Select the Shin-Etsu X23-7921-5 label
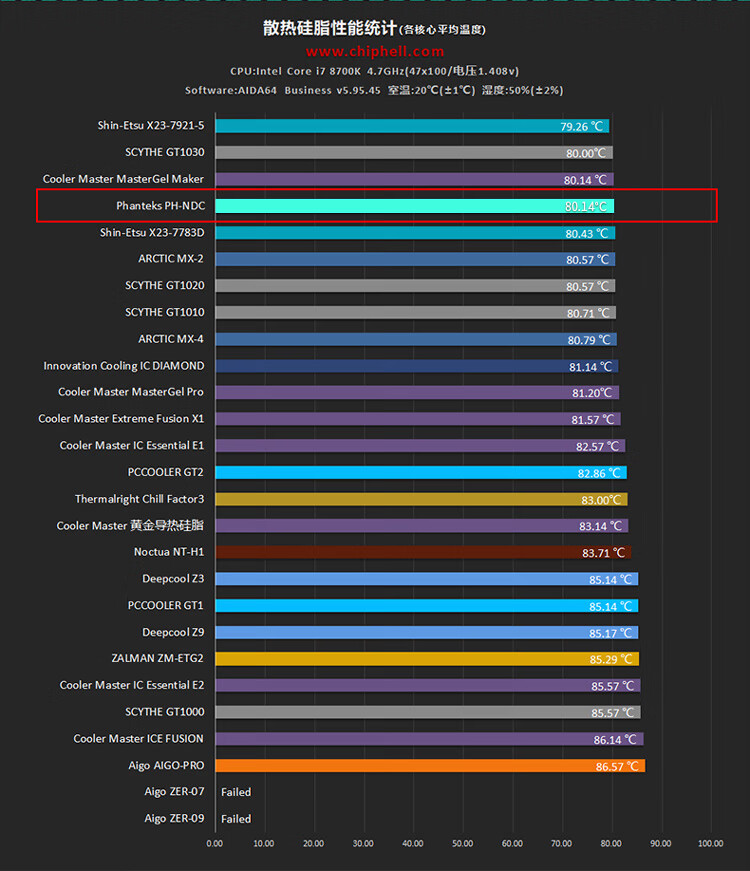 [x=151, y=126]
